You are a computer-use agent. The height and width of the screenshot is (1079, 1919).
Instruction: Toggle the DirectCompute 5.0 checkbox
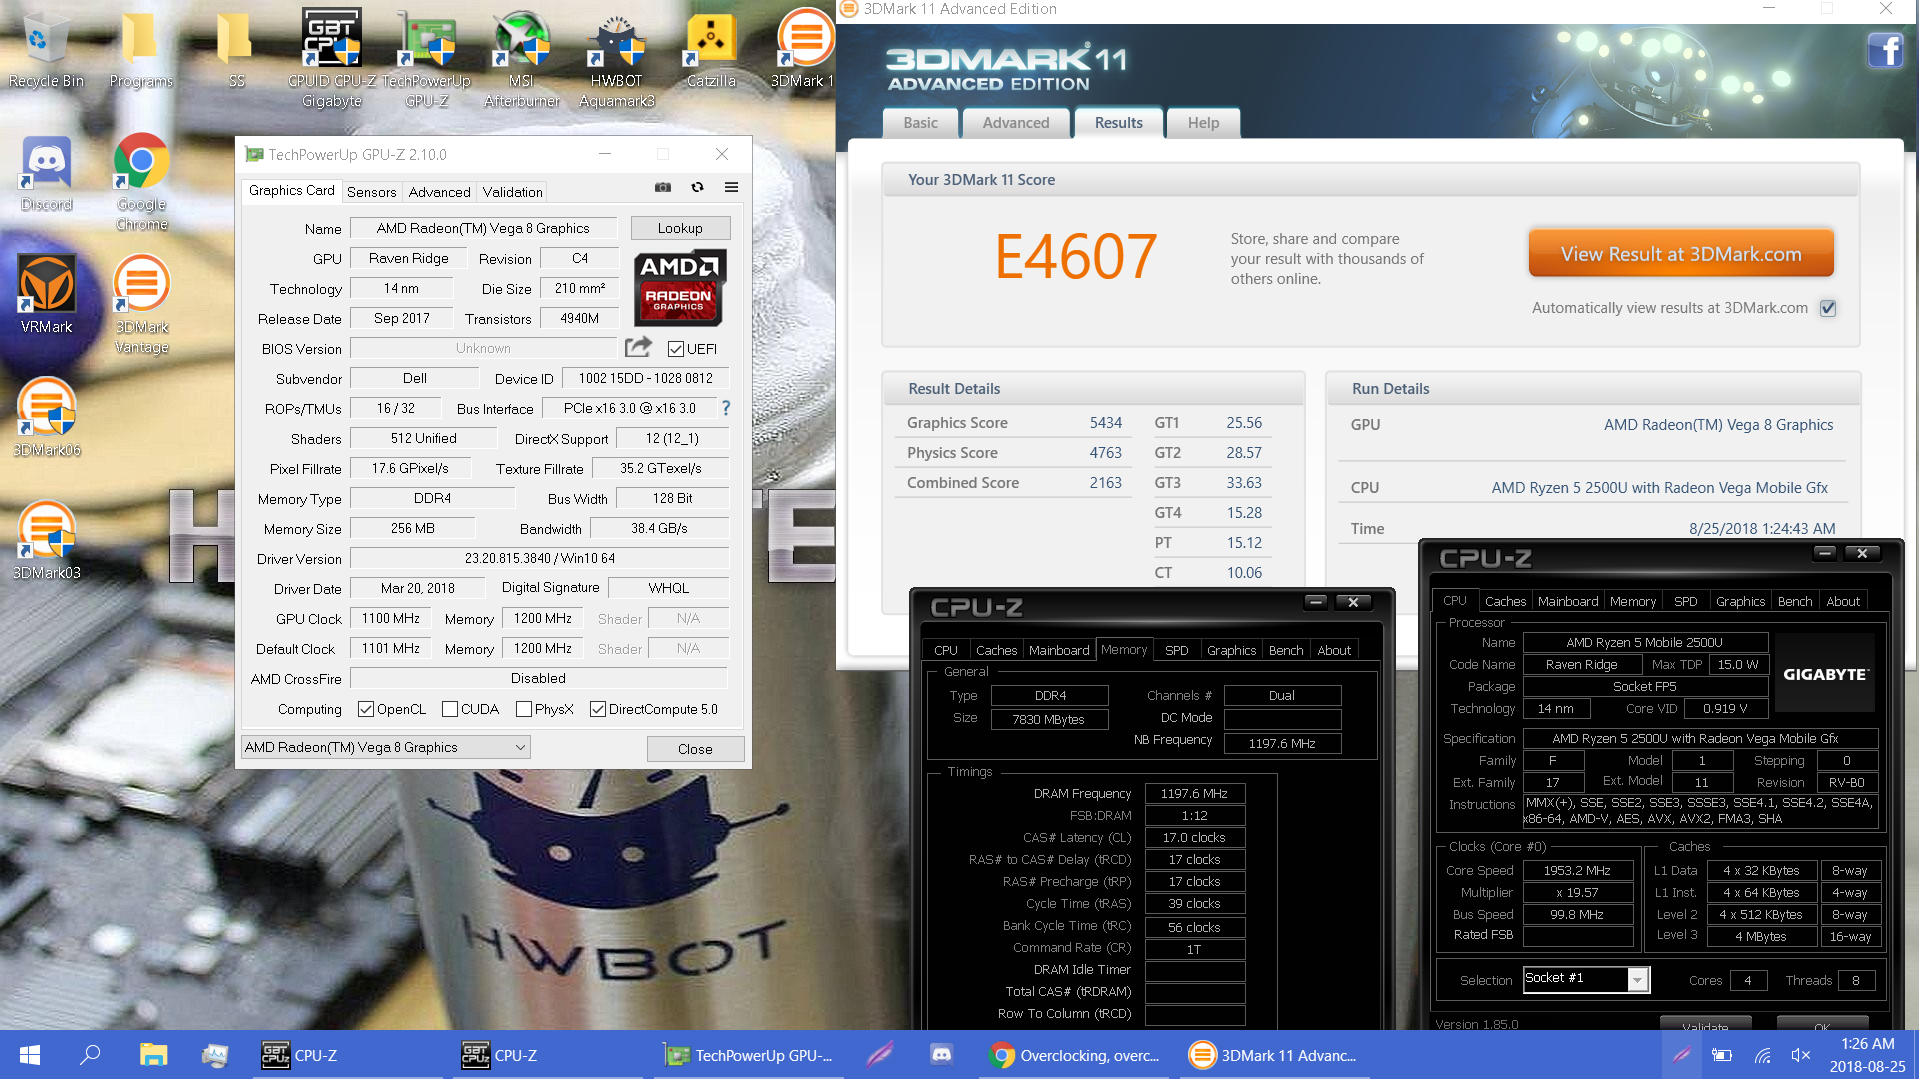point(598,709)
